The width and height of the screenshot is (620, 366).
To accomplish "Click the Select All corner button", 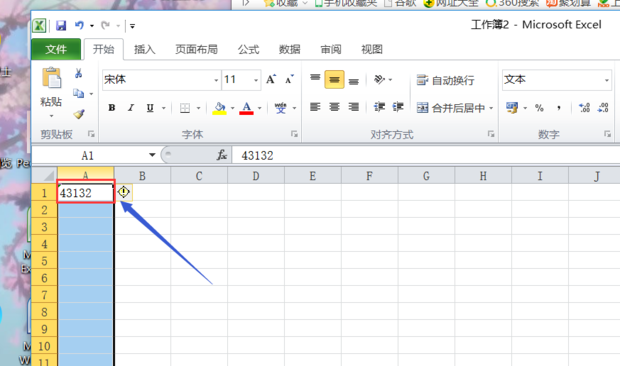I will click(45, 175).
